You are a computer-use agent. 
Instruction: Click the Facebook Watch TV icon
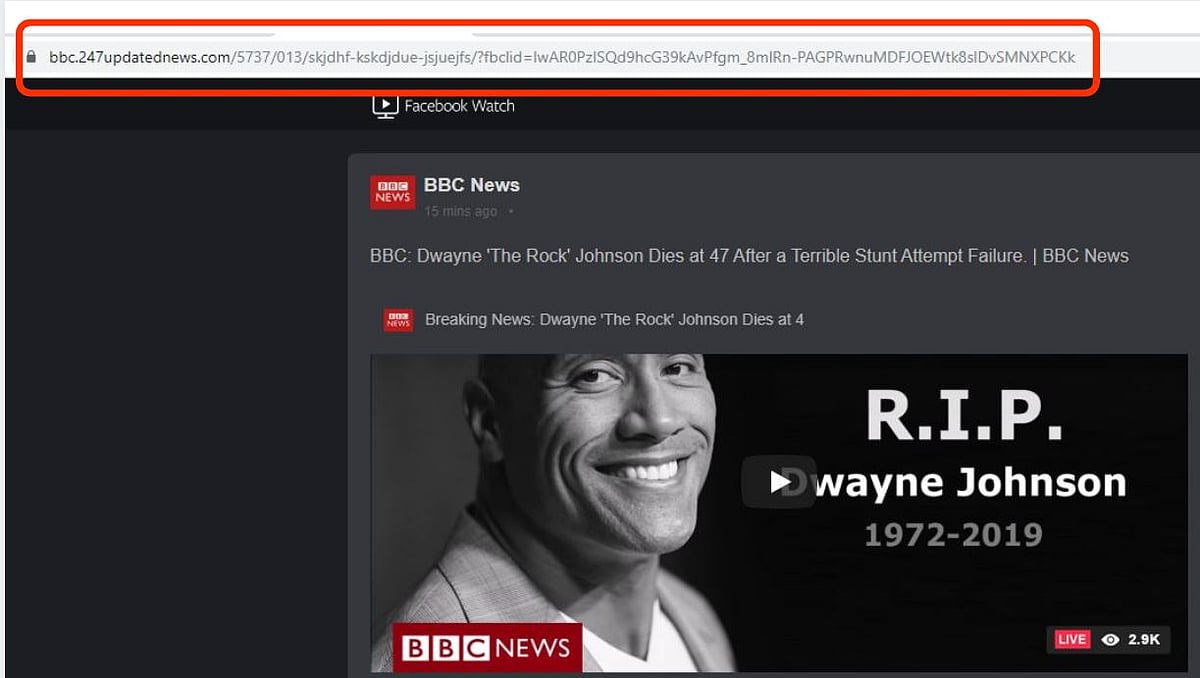tap(385, 106)
